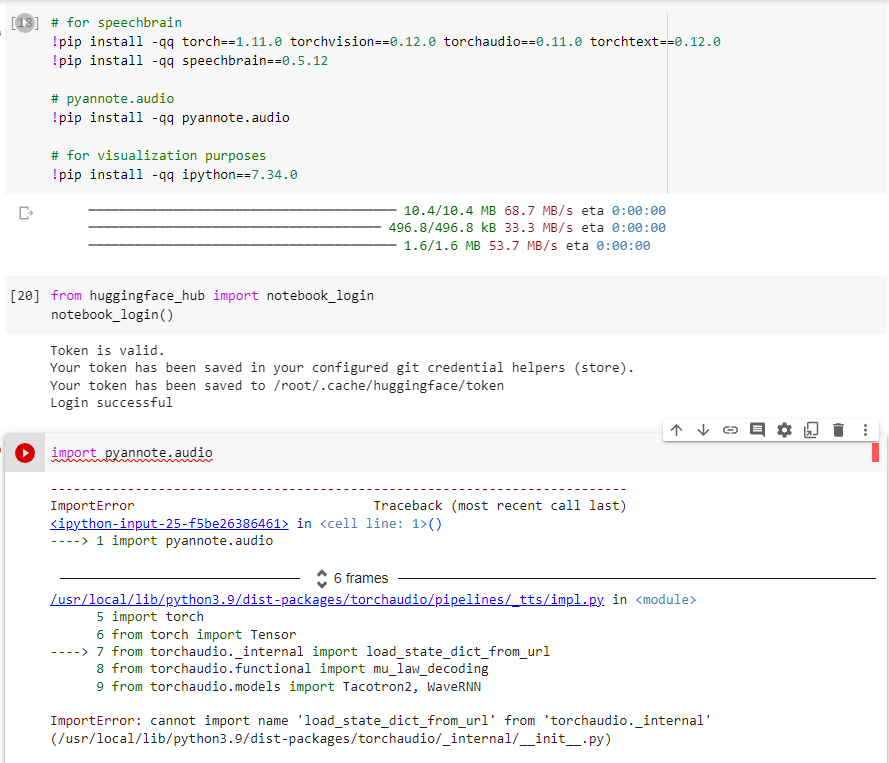Click the [13] execution badge on the pip cell

pyautogui.click(x=24, y=22)
